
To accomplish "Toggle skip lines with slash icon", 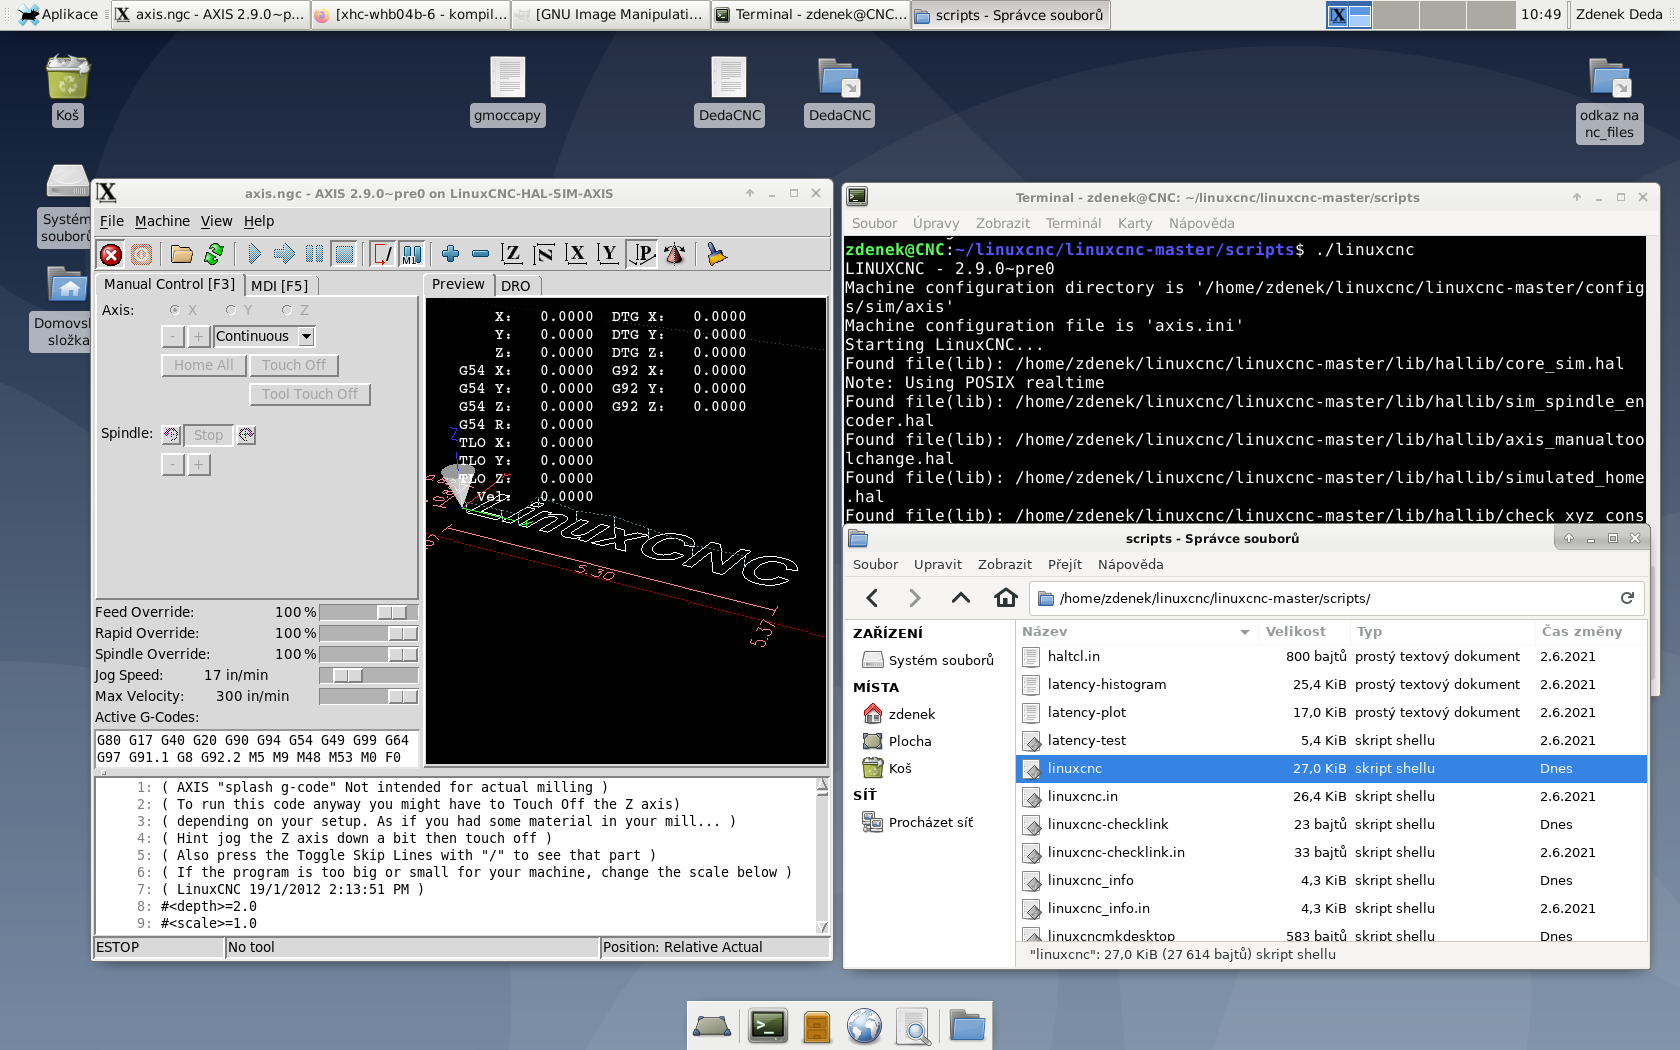I will 382,255.
